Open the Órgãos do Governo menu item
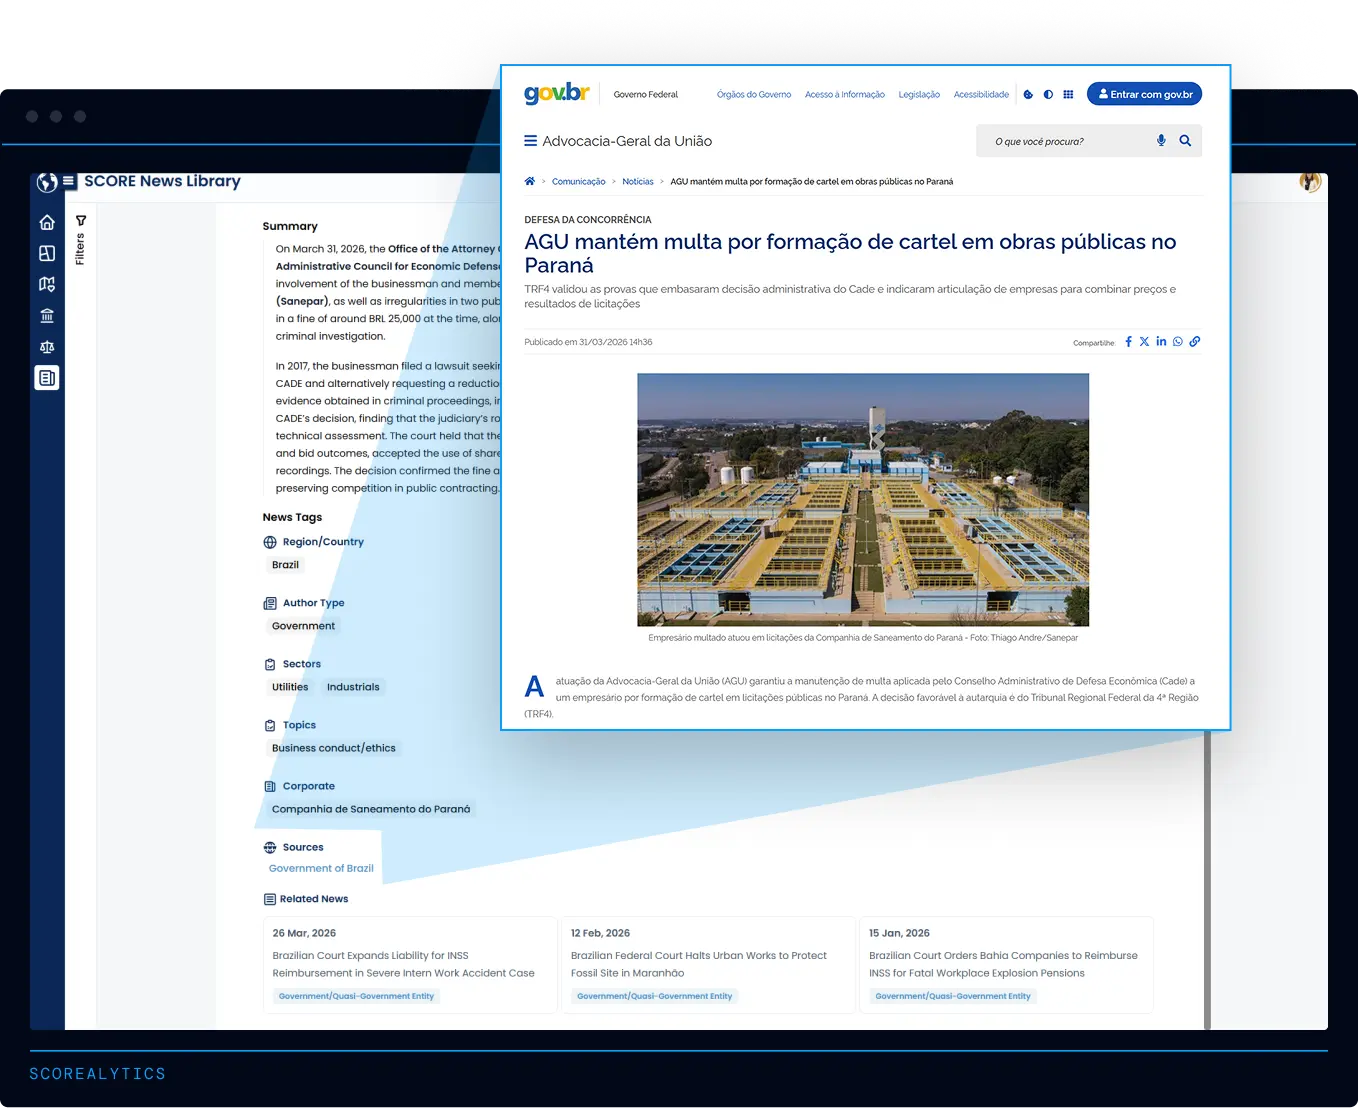1358x1108 pixels. (x=754, y=95)
